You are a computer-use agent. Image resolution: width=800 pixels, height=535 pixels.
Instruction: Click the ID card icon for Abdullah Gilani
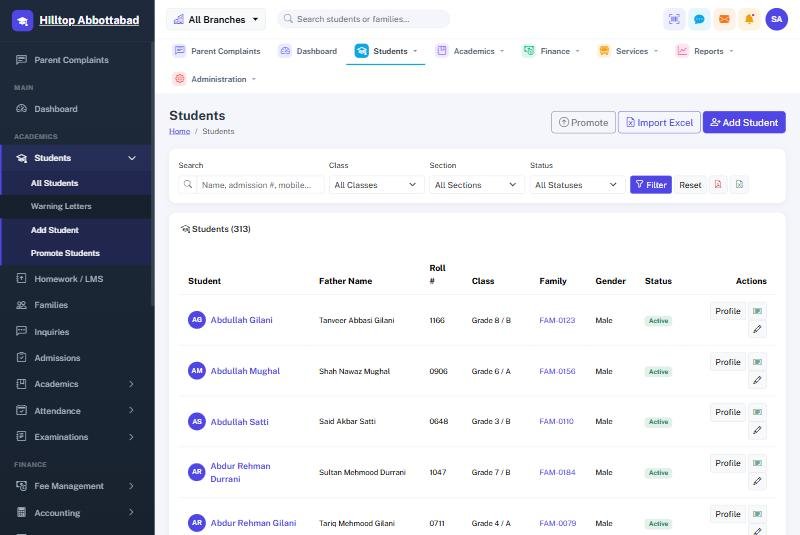(x=757, y=311)
